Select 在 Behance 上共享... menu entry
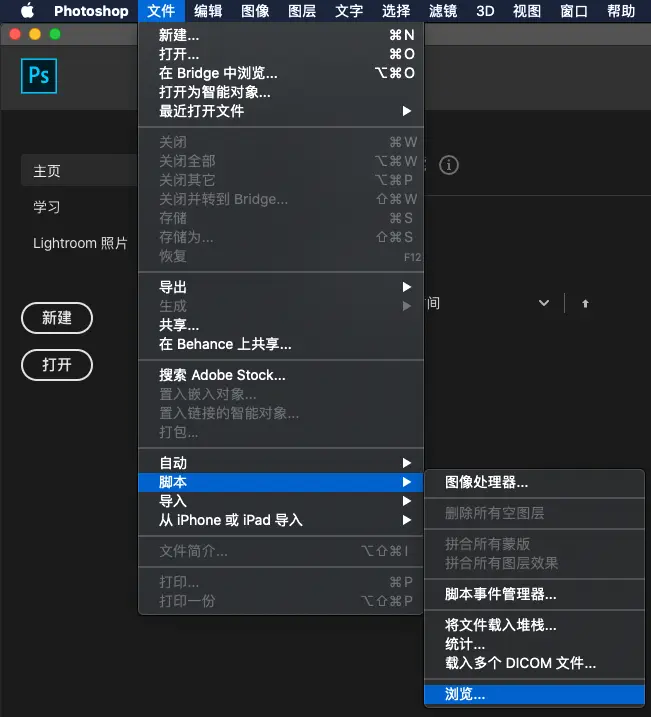The image size is (651, 717). [x=281, y=344]
